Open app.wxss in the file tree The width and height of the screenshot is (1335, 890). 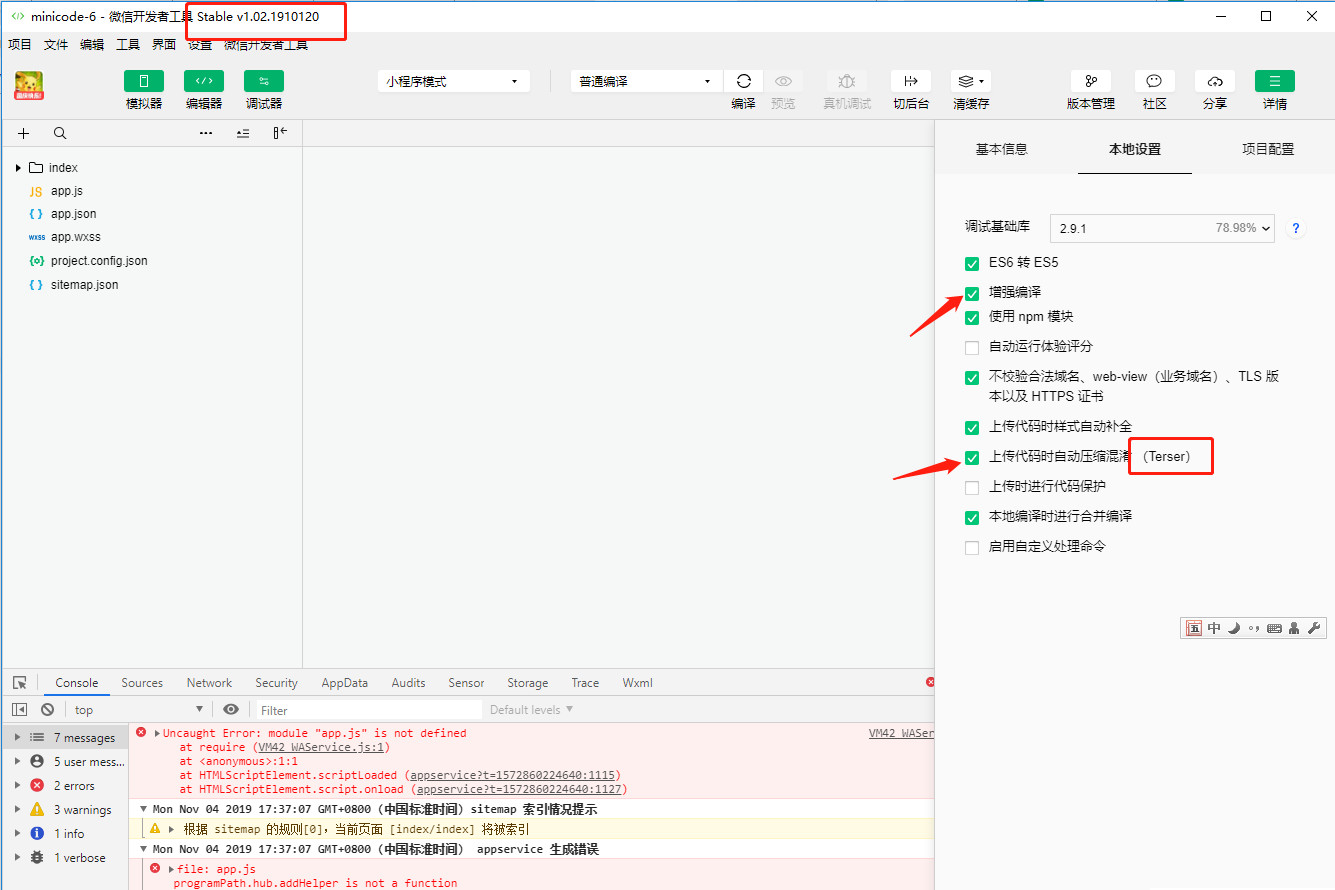(76, 237)
